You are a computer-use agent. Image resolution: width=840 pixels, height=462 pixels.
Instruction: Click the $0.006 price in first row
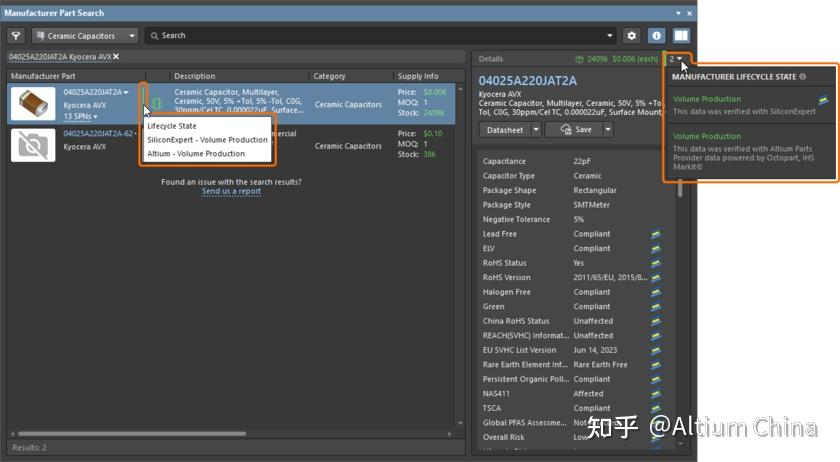(434, 92)
